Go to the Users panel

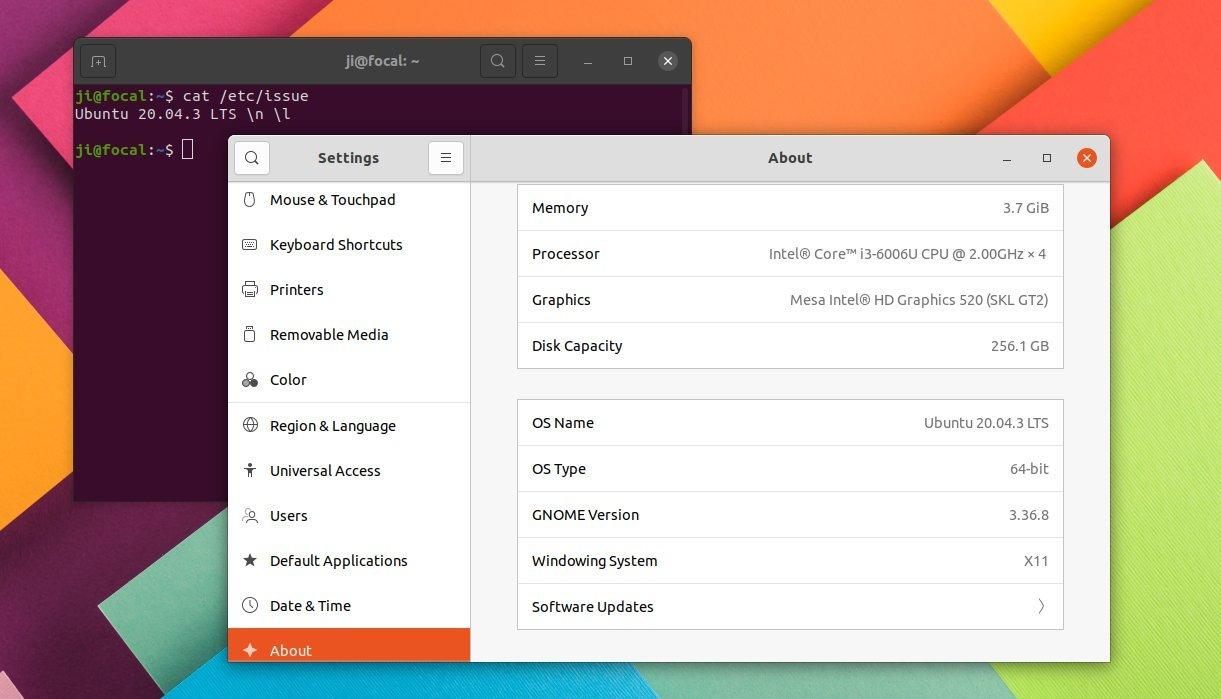click(349, 516)
